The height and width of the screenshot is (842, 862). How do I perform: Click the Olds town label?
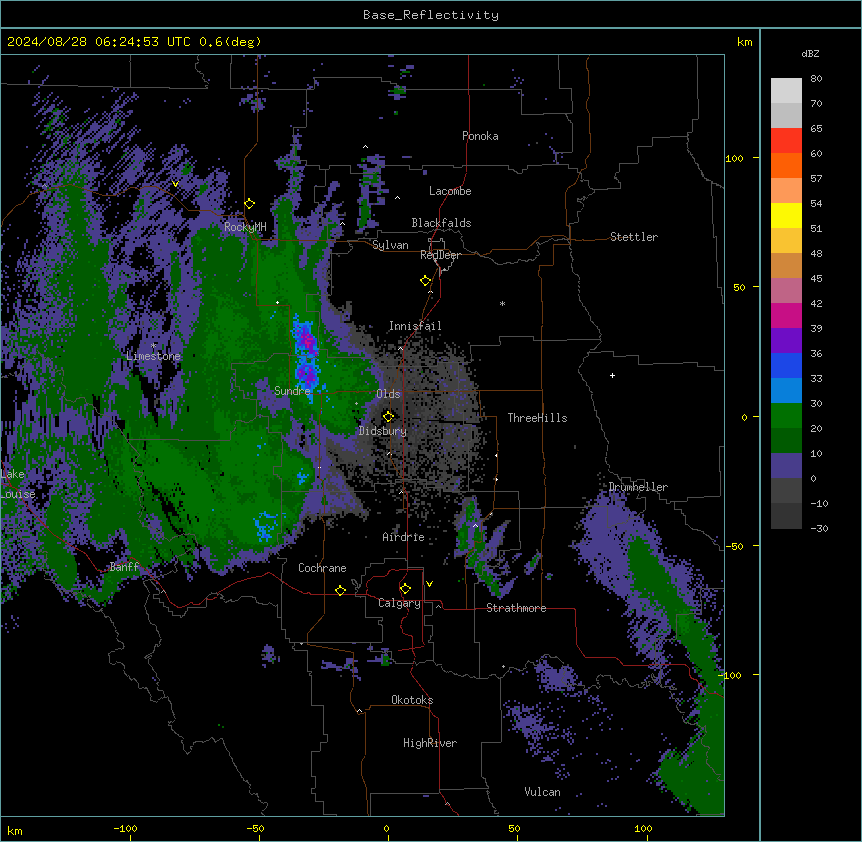[x=388, y=394]
